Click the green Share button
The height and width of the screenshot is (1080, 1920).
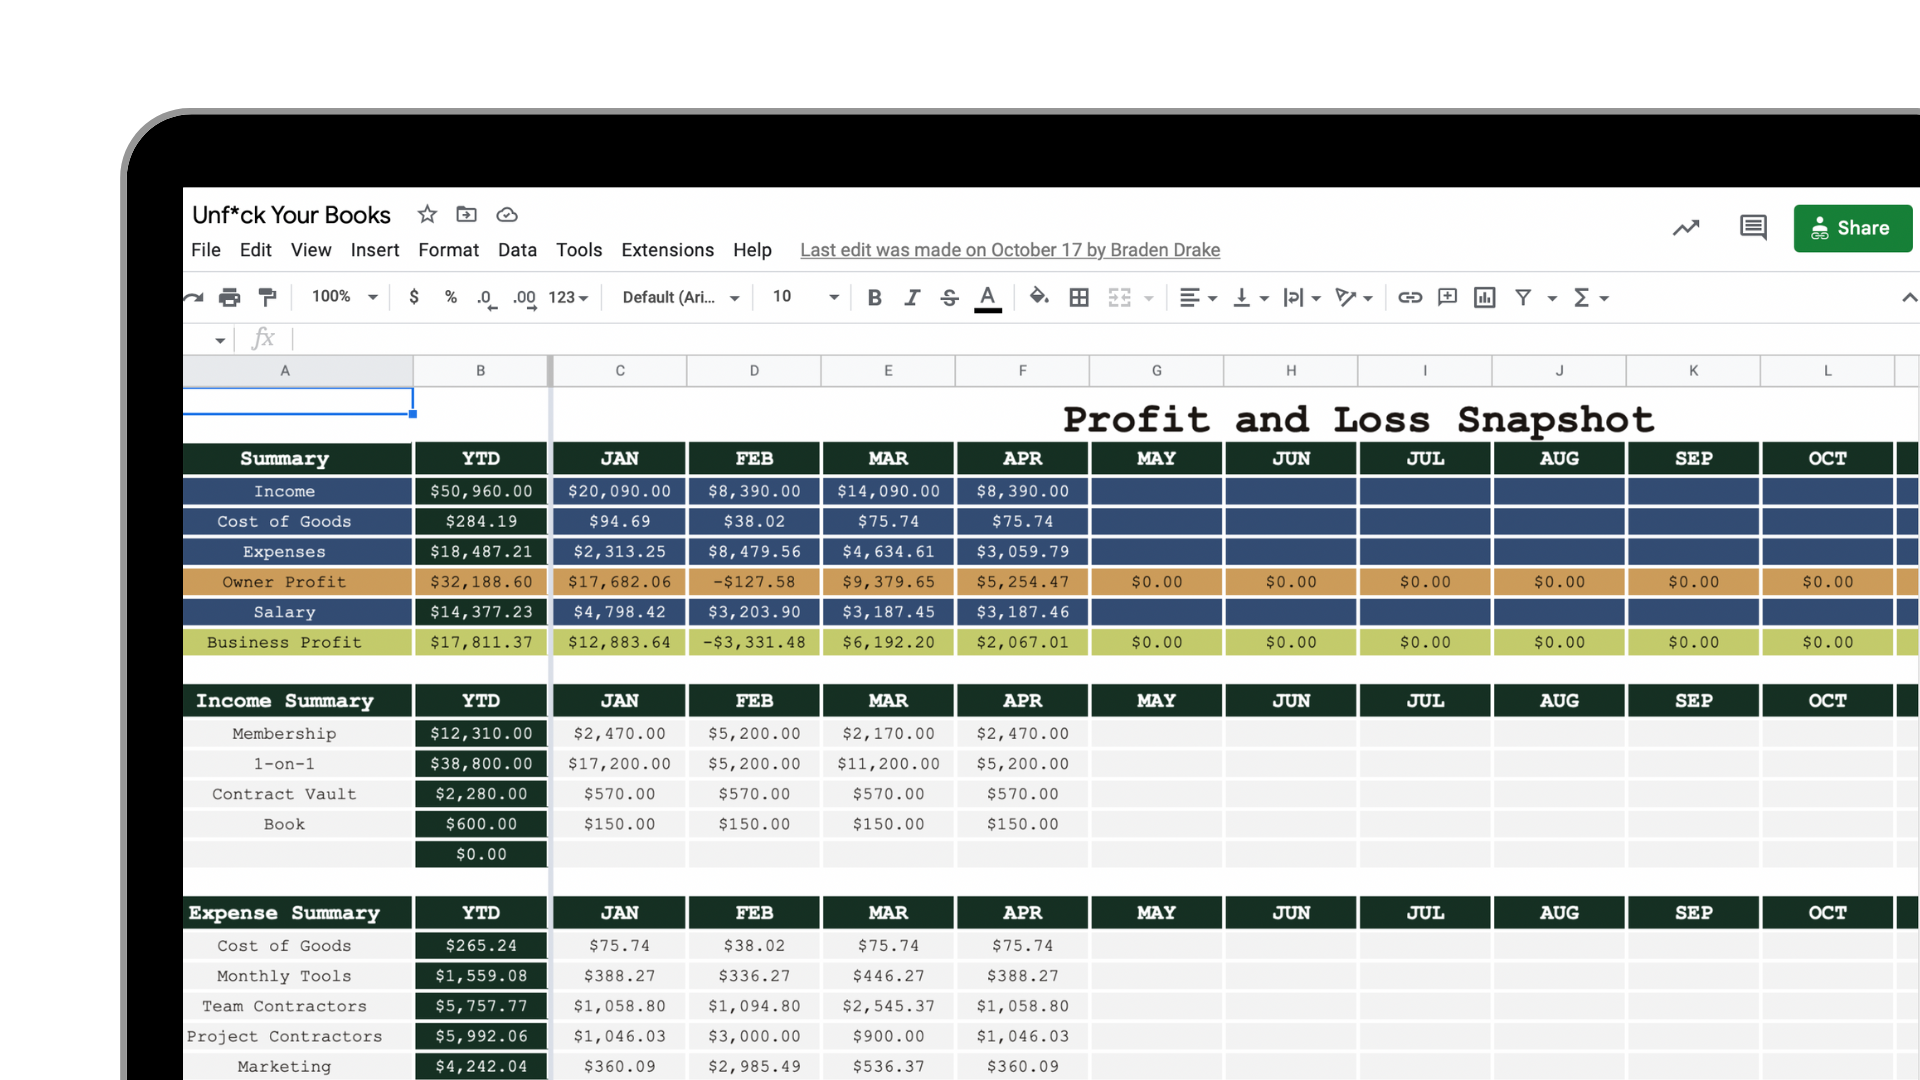pyautogui.click(x=1852, y=228)
